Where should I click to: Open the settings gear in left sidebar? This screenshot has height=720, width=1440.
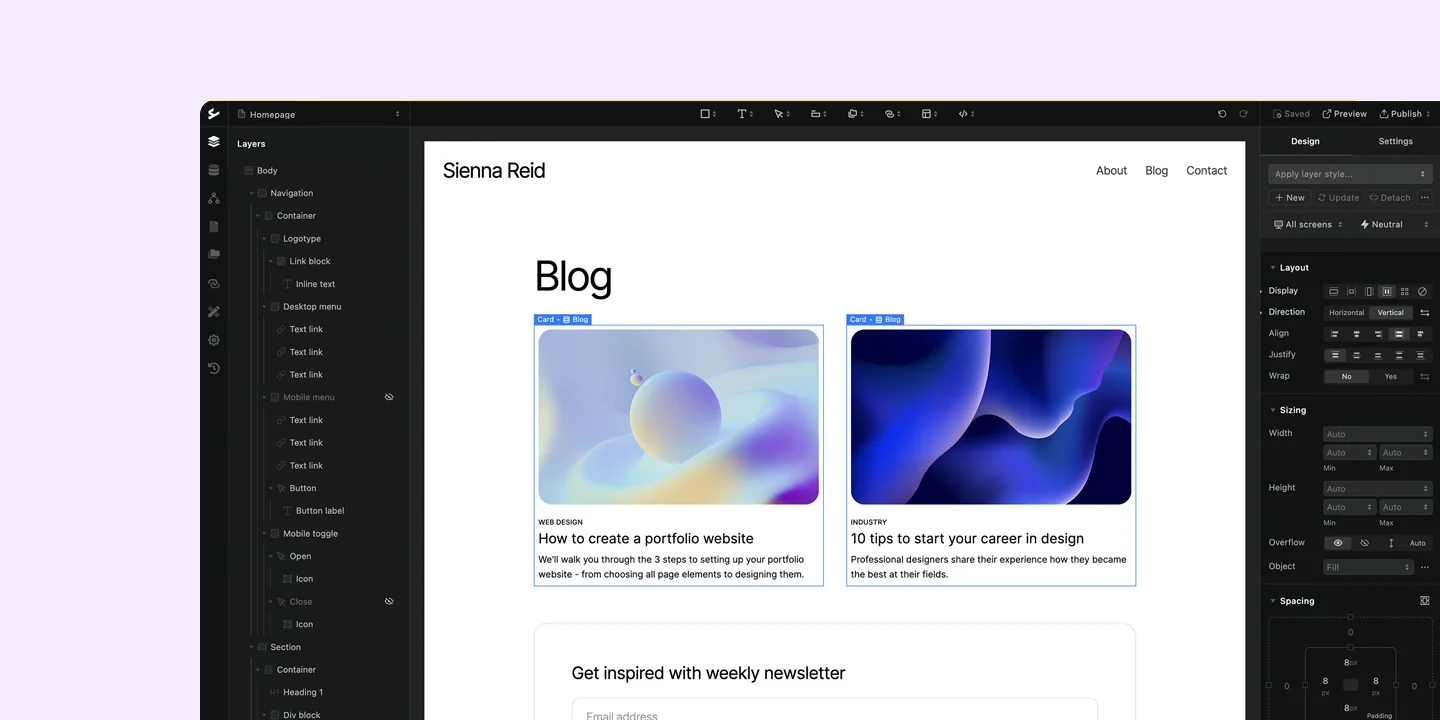(214, 340)
